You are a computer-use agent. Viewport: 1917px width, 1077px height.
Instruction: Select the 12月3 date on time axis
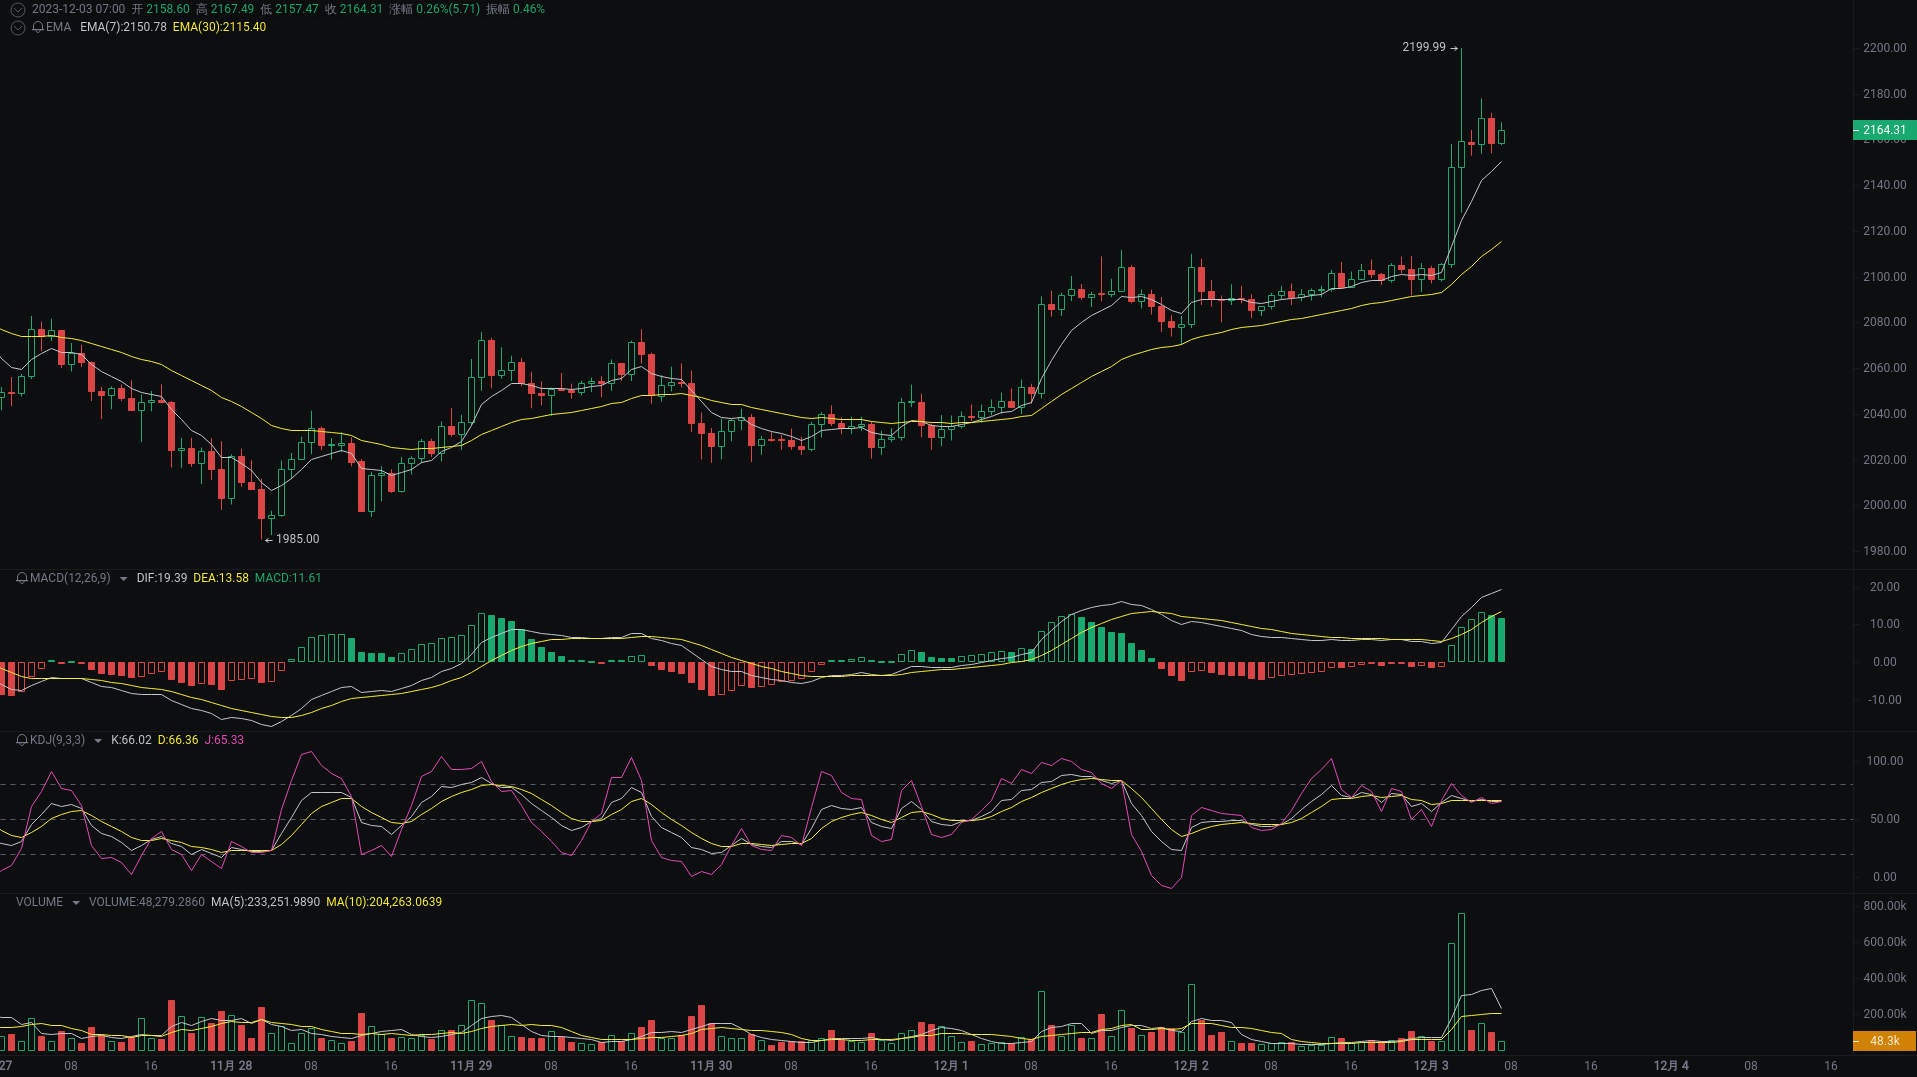[1431, 1066]
